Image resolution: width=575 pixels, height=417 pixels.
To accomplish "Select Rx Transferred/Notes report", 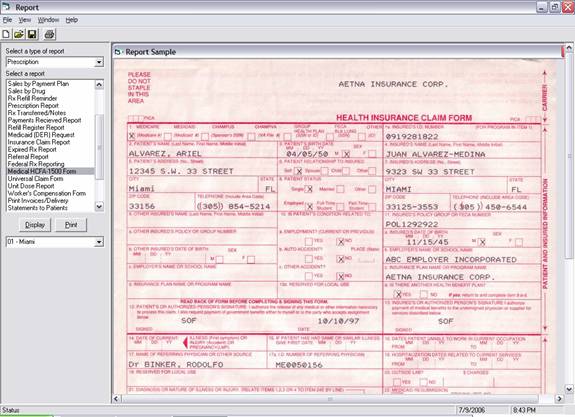I will 37,113.
